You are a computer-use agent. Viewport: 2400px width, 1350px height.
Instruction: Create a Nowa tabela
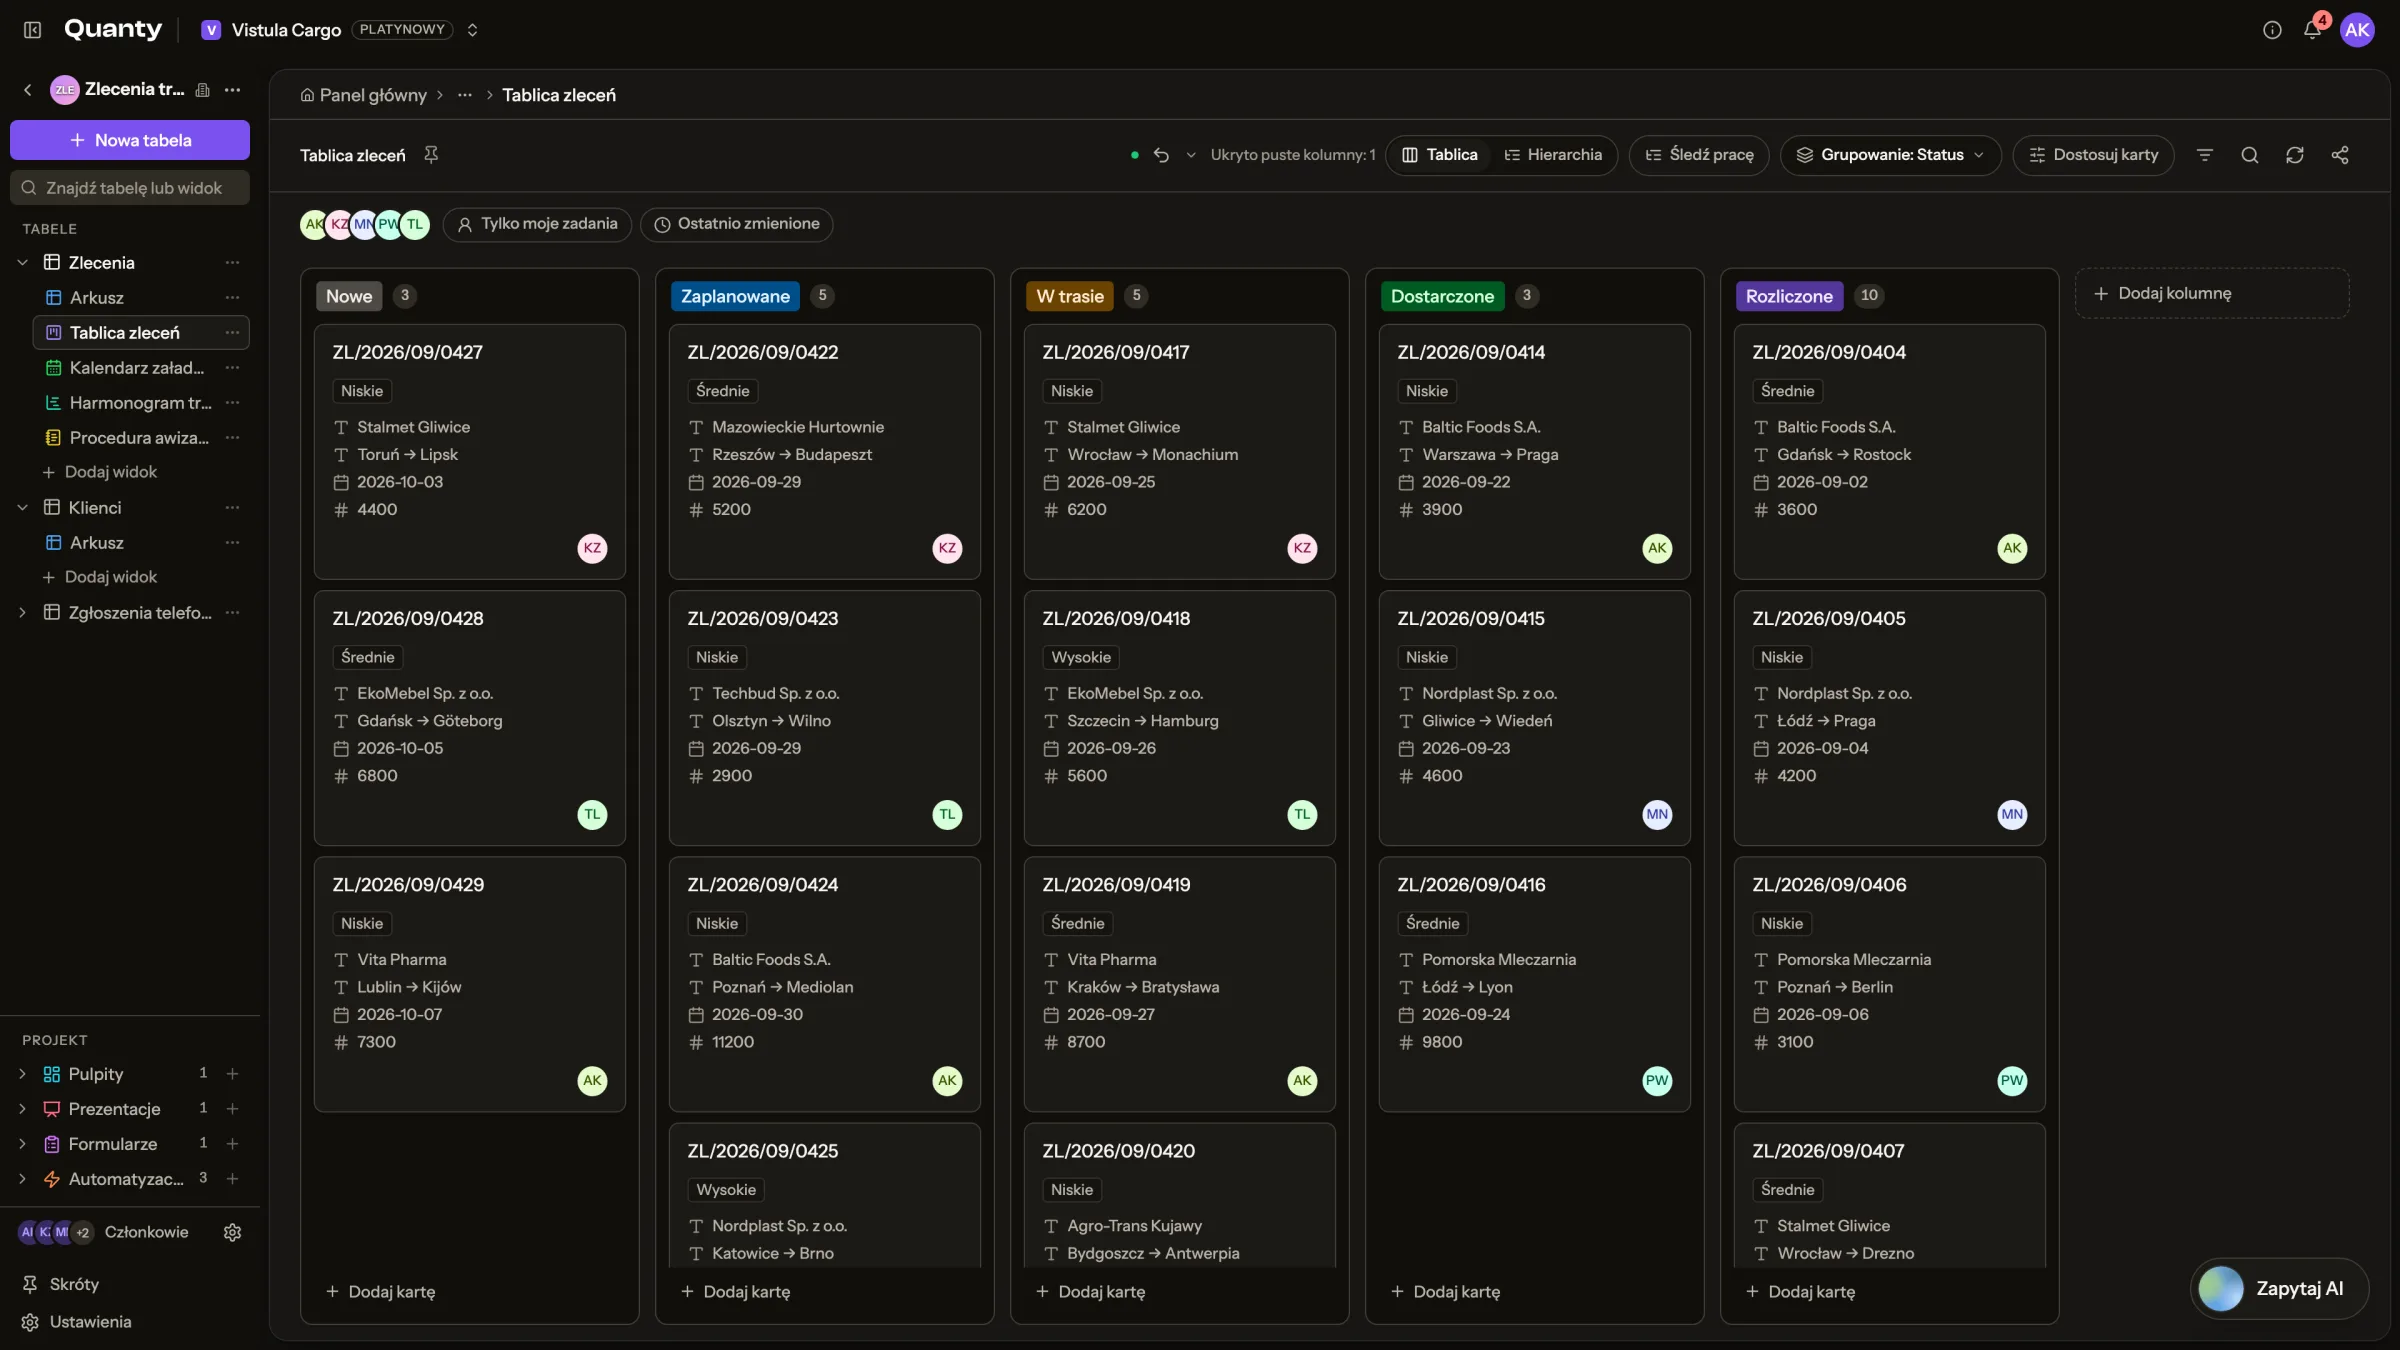coord(130,140)
